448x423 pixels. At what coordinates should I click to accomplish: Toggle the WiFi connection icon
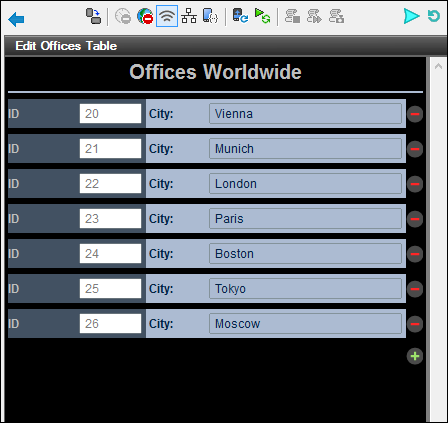tap(167, 16)
